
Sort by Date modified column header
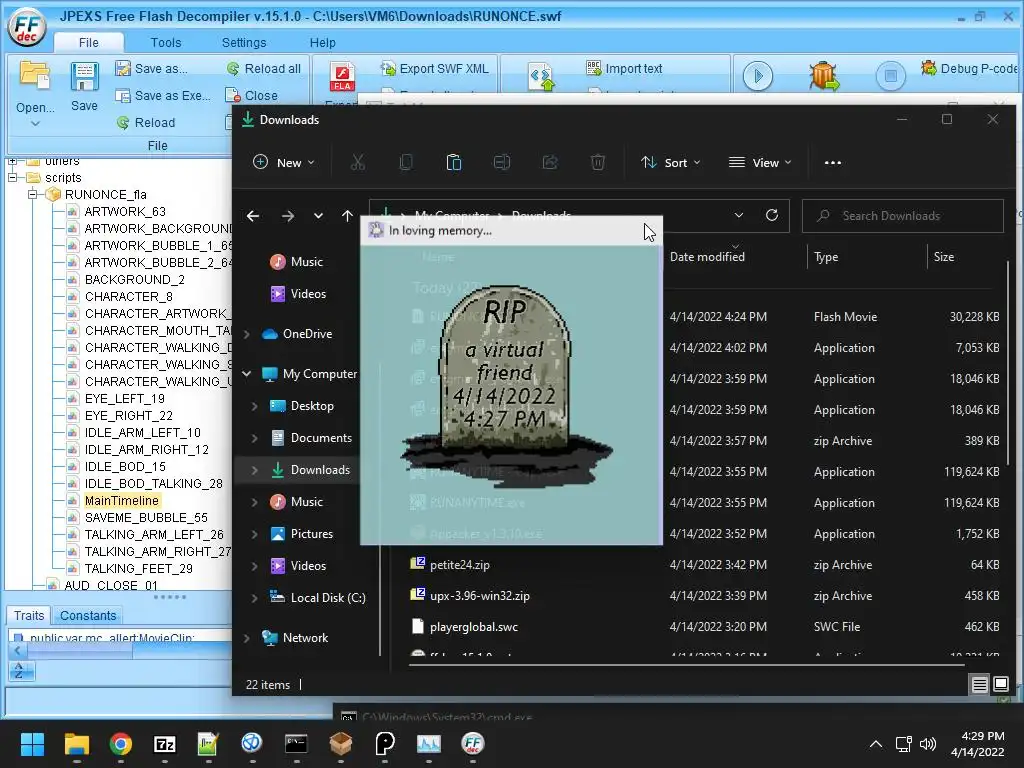click(x=707, y=257)
